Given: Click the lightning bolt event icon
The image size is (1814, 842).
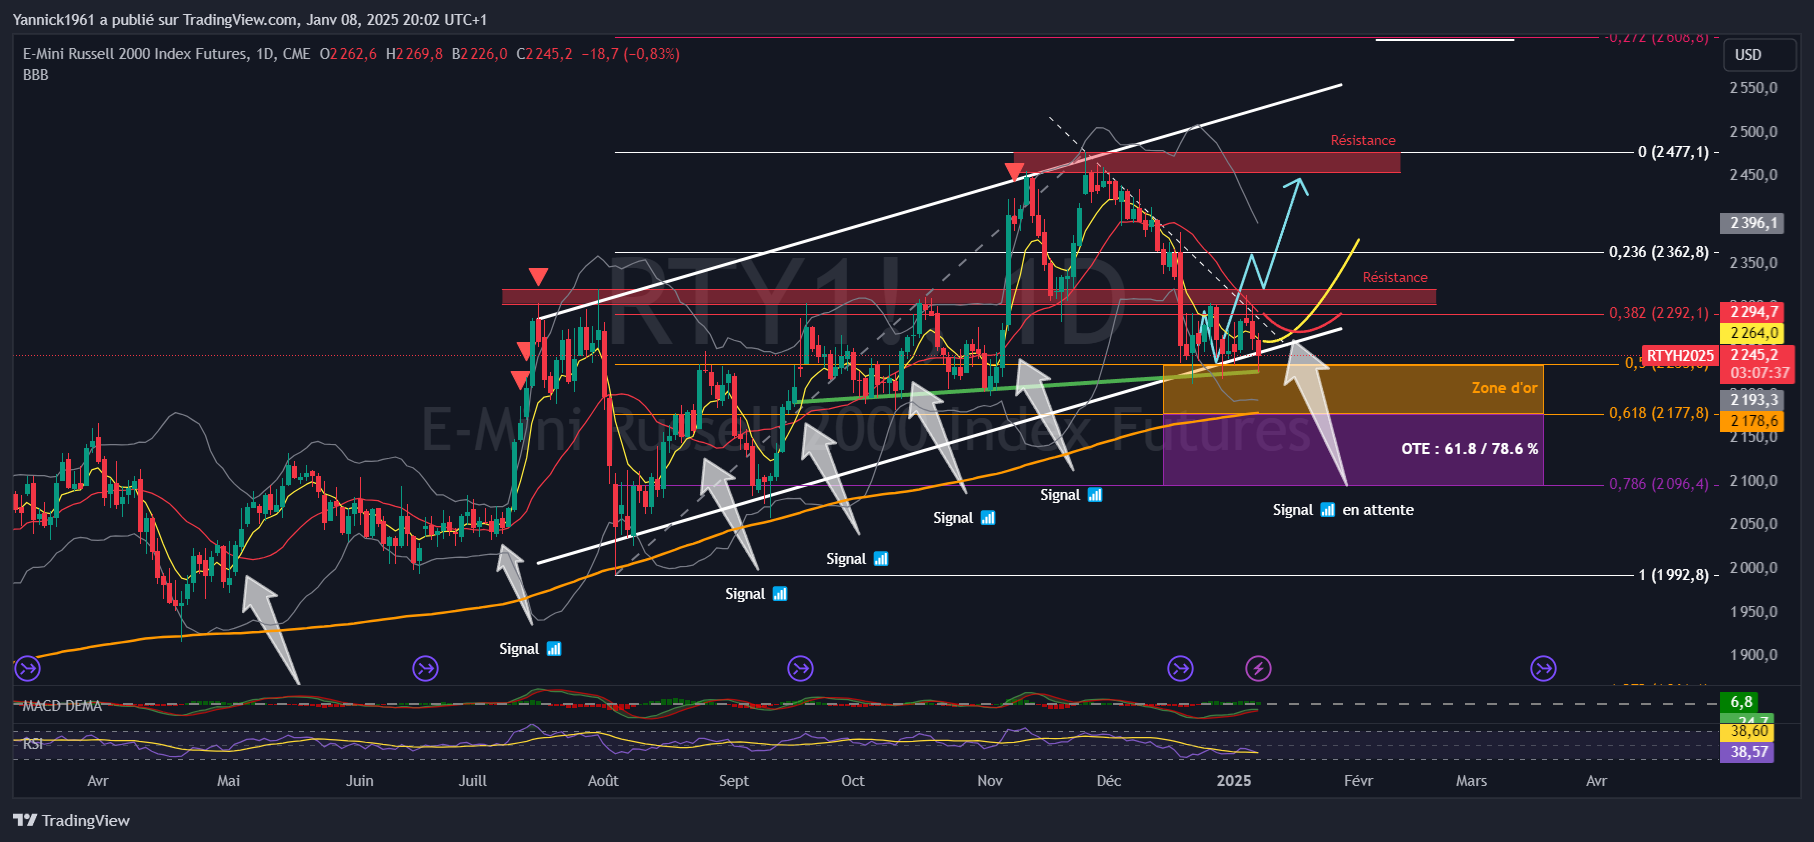Looking at the screenshot, I should click(1258, 668).
